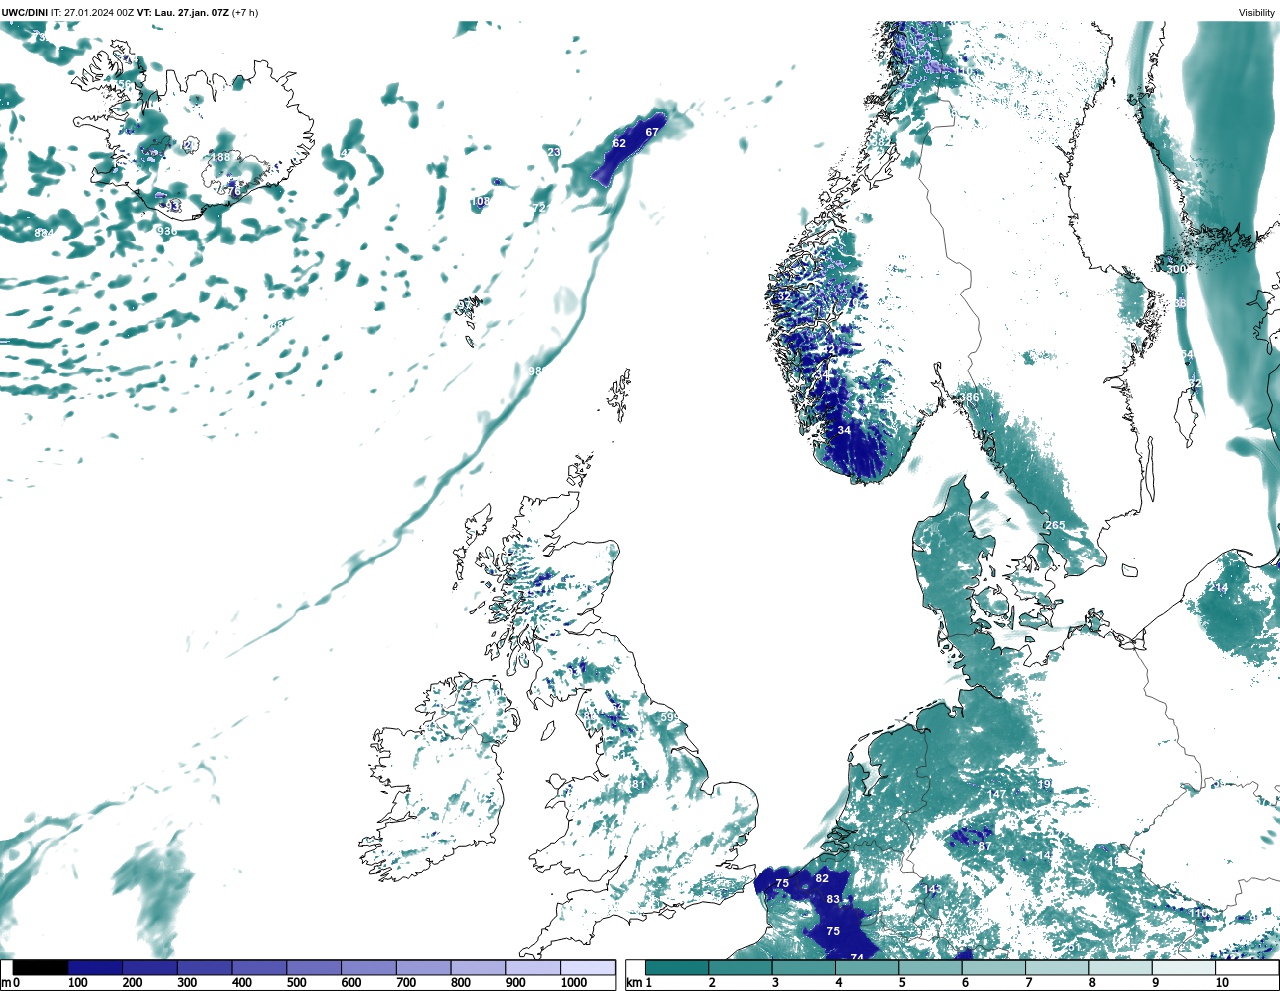Click the 'Visibility' title at top right

pyautogui.click(x=1257, y=13)
